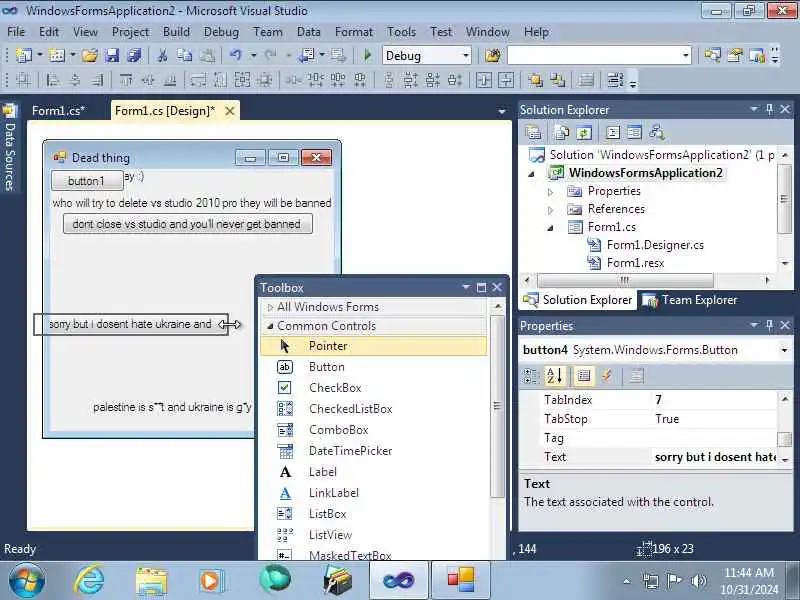
Task: Switch to the Form1.cs* code tab
Action: click(59, 111)
